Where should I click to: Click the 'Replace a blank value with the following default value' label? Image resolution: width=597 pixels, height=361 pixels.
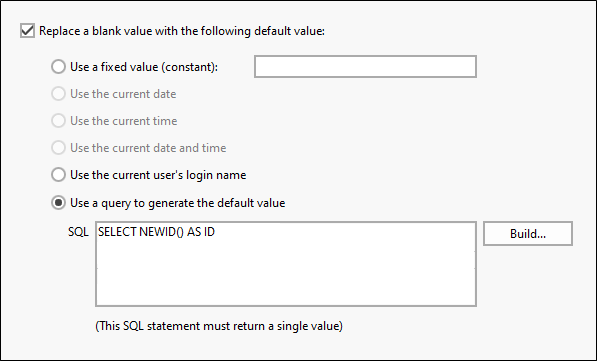(182, 31)
